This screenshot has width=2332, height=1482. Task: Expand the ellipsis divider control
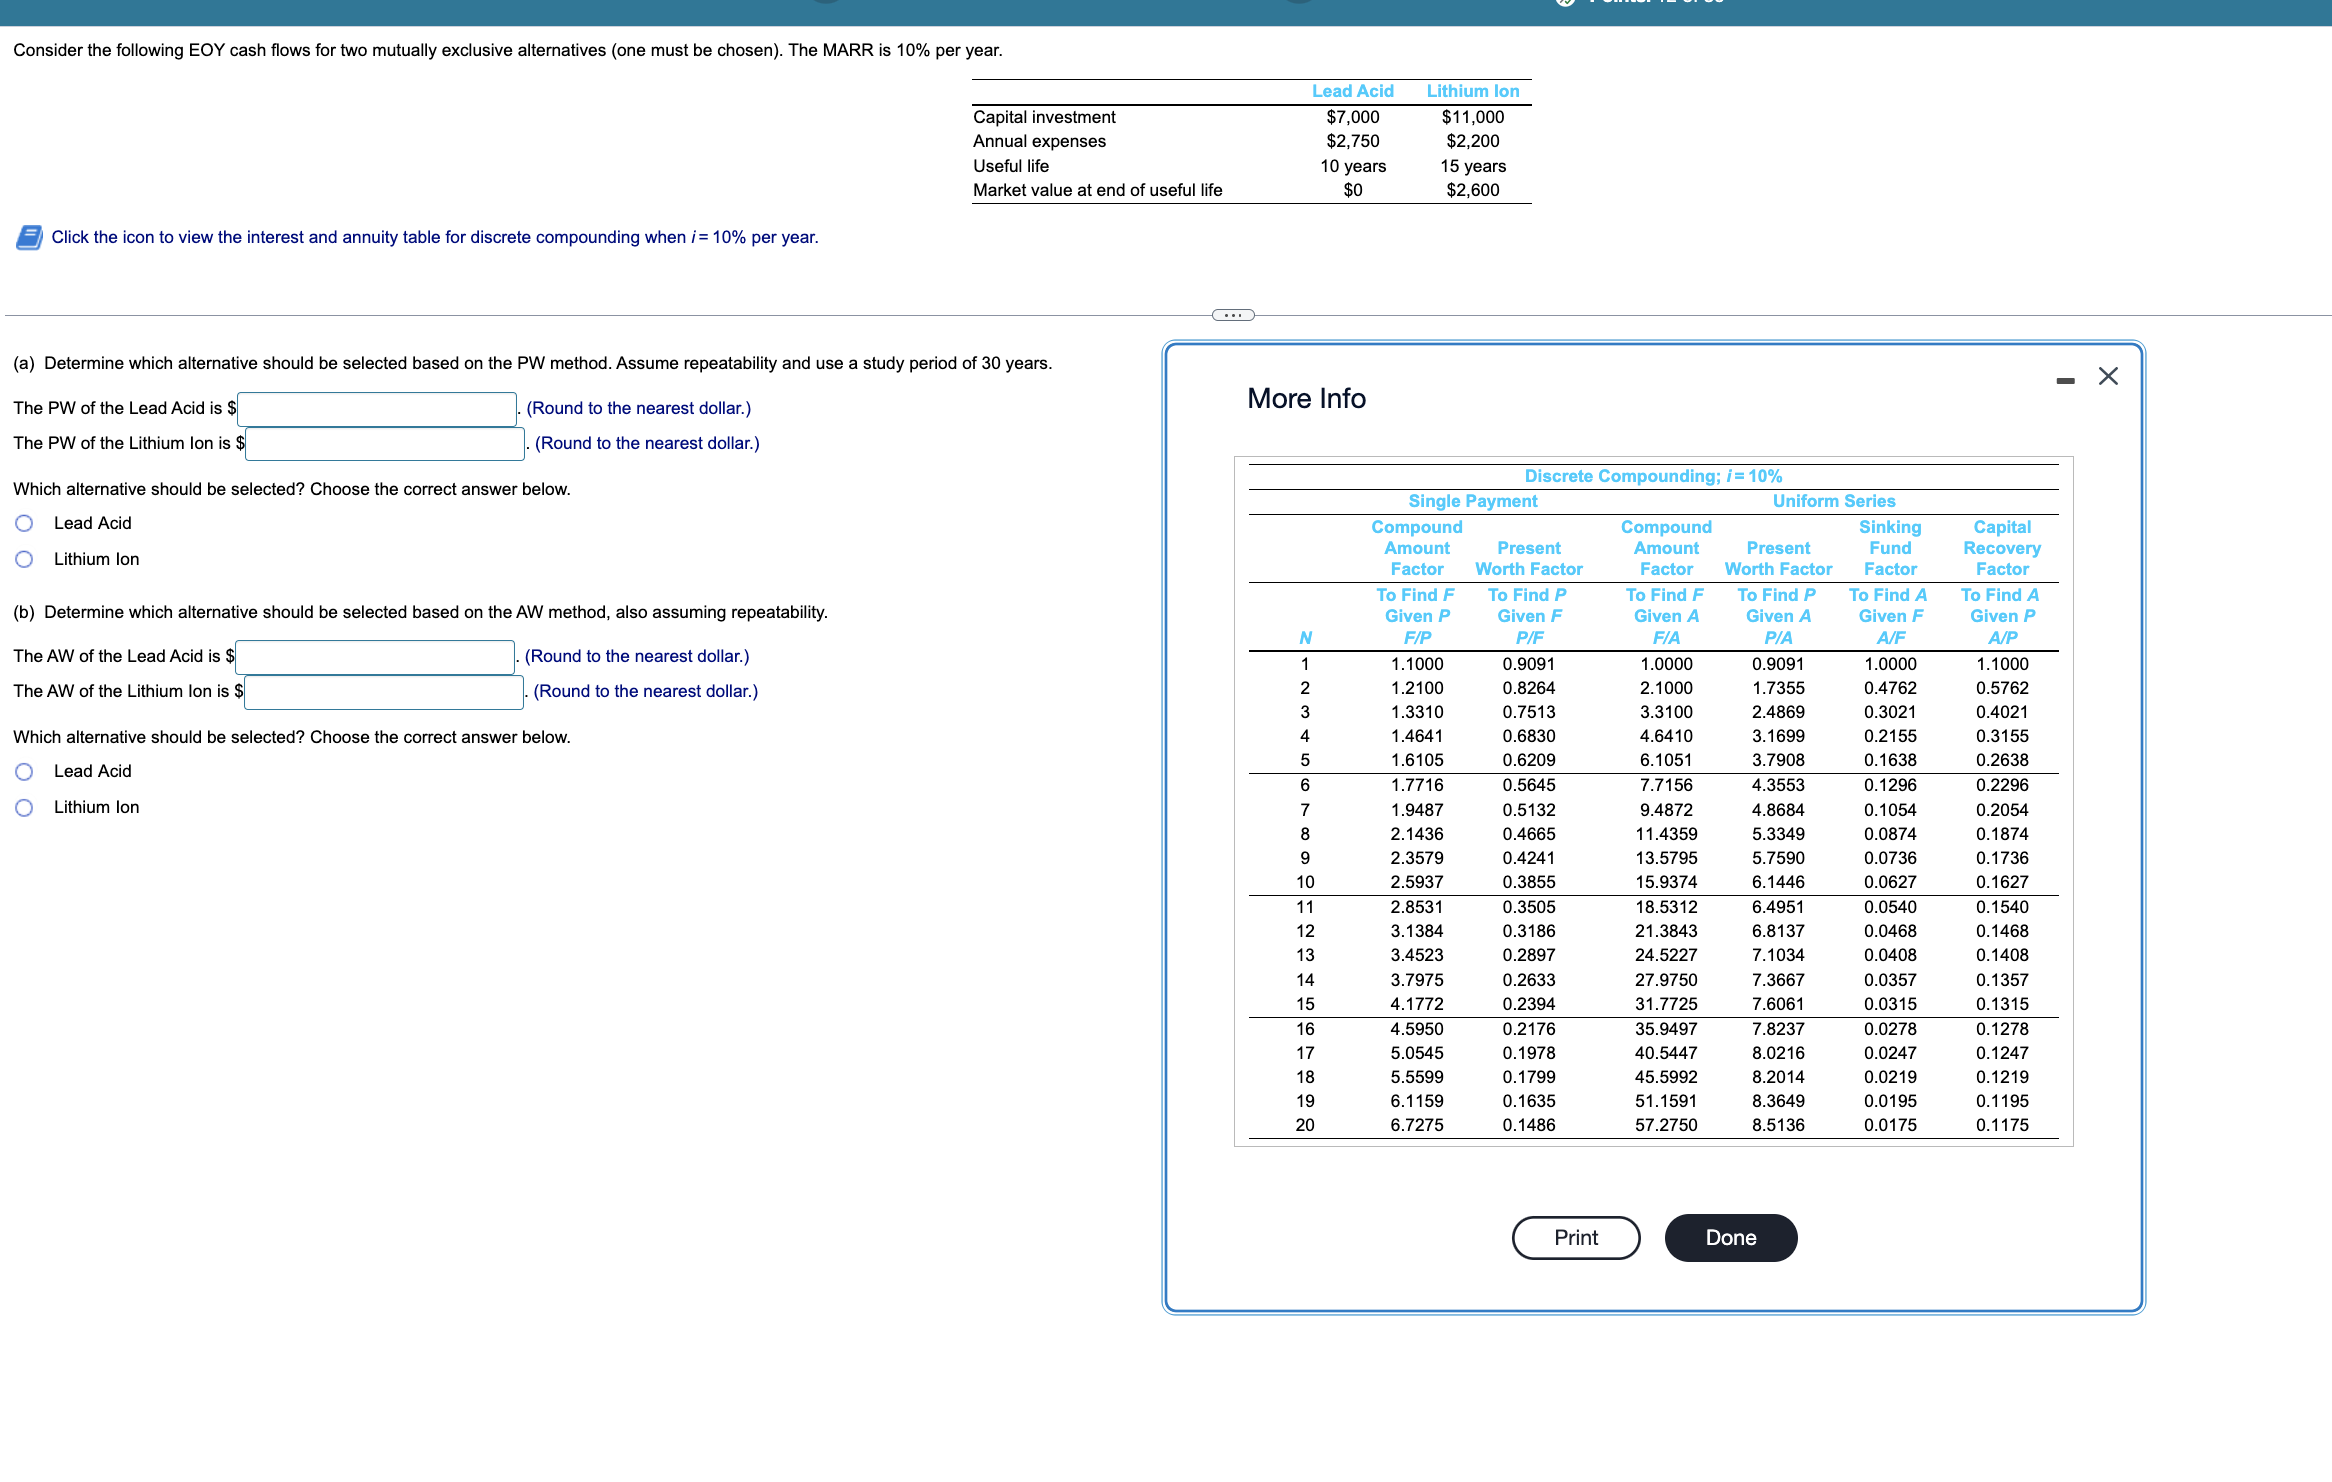tap(1234, 315)
